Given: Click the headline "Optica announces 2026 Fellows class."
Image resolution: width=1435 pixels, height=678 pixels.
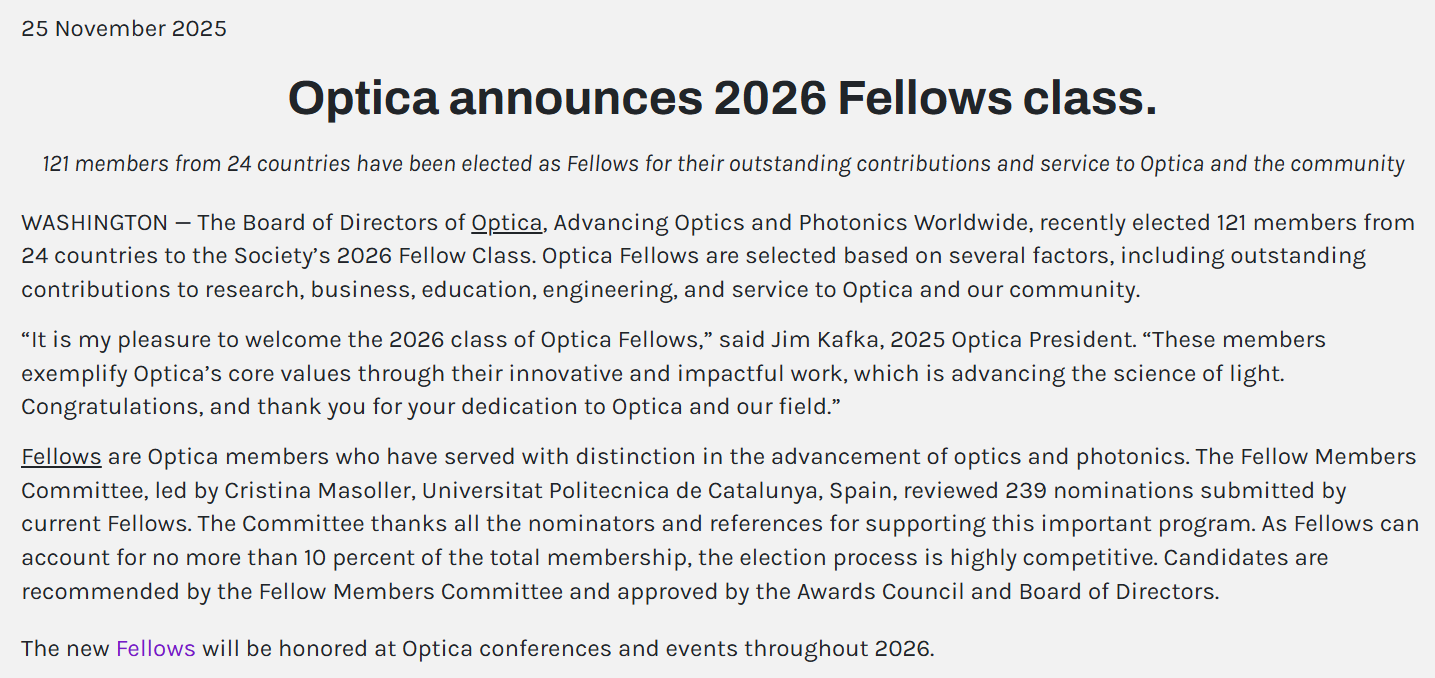Looking at the screenshot, I should 722,99.
